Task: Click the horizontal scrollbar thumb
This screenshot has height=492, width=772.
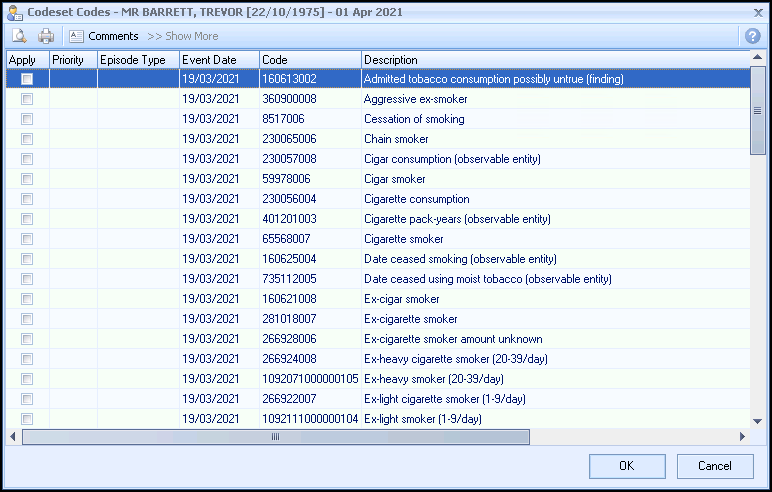Action: point(275,437)
